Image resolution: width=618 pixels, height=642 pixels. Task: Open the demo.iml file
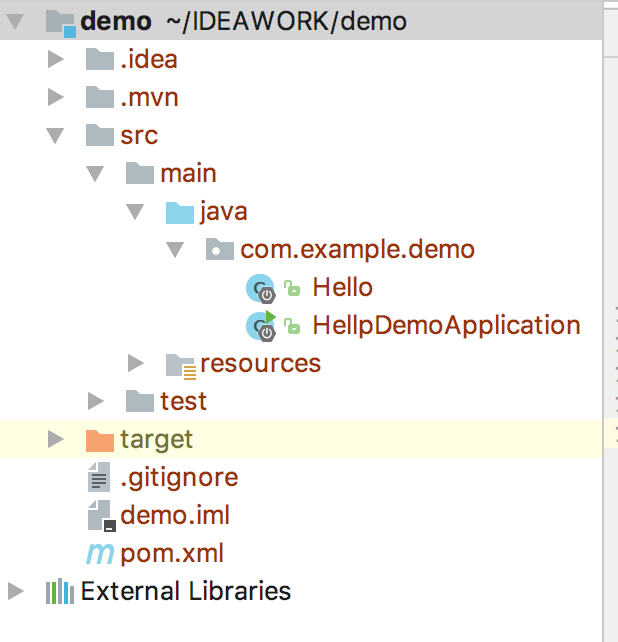point(175,515)
